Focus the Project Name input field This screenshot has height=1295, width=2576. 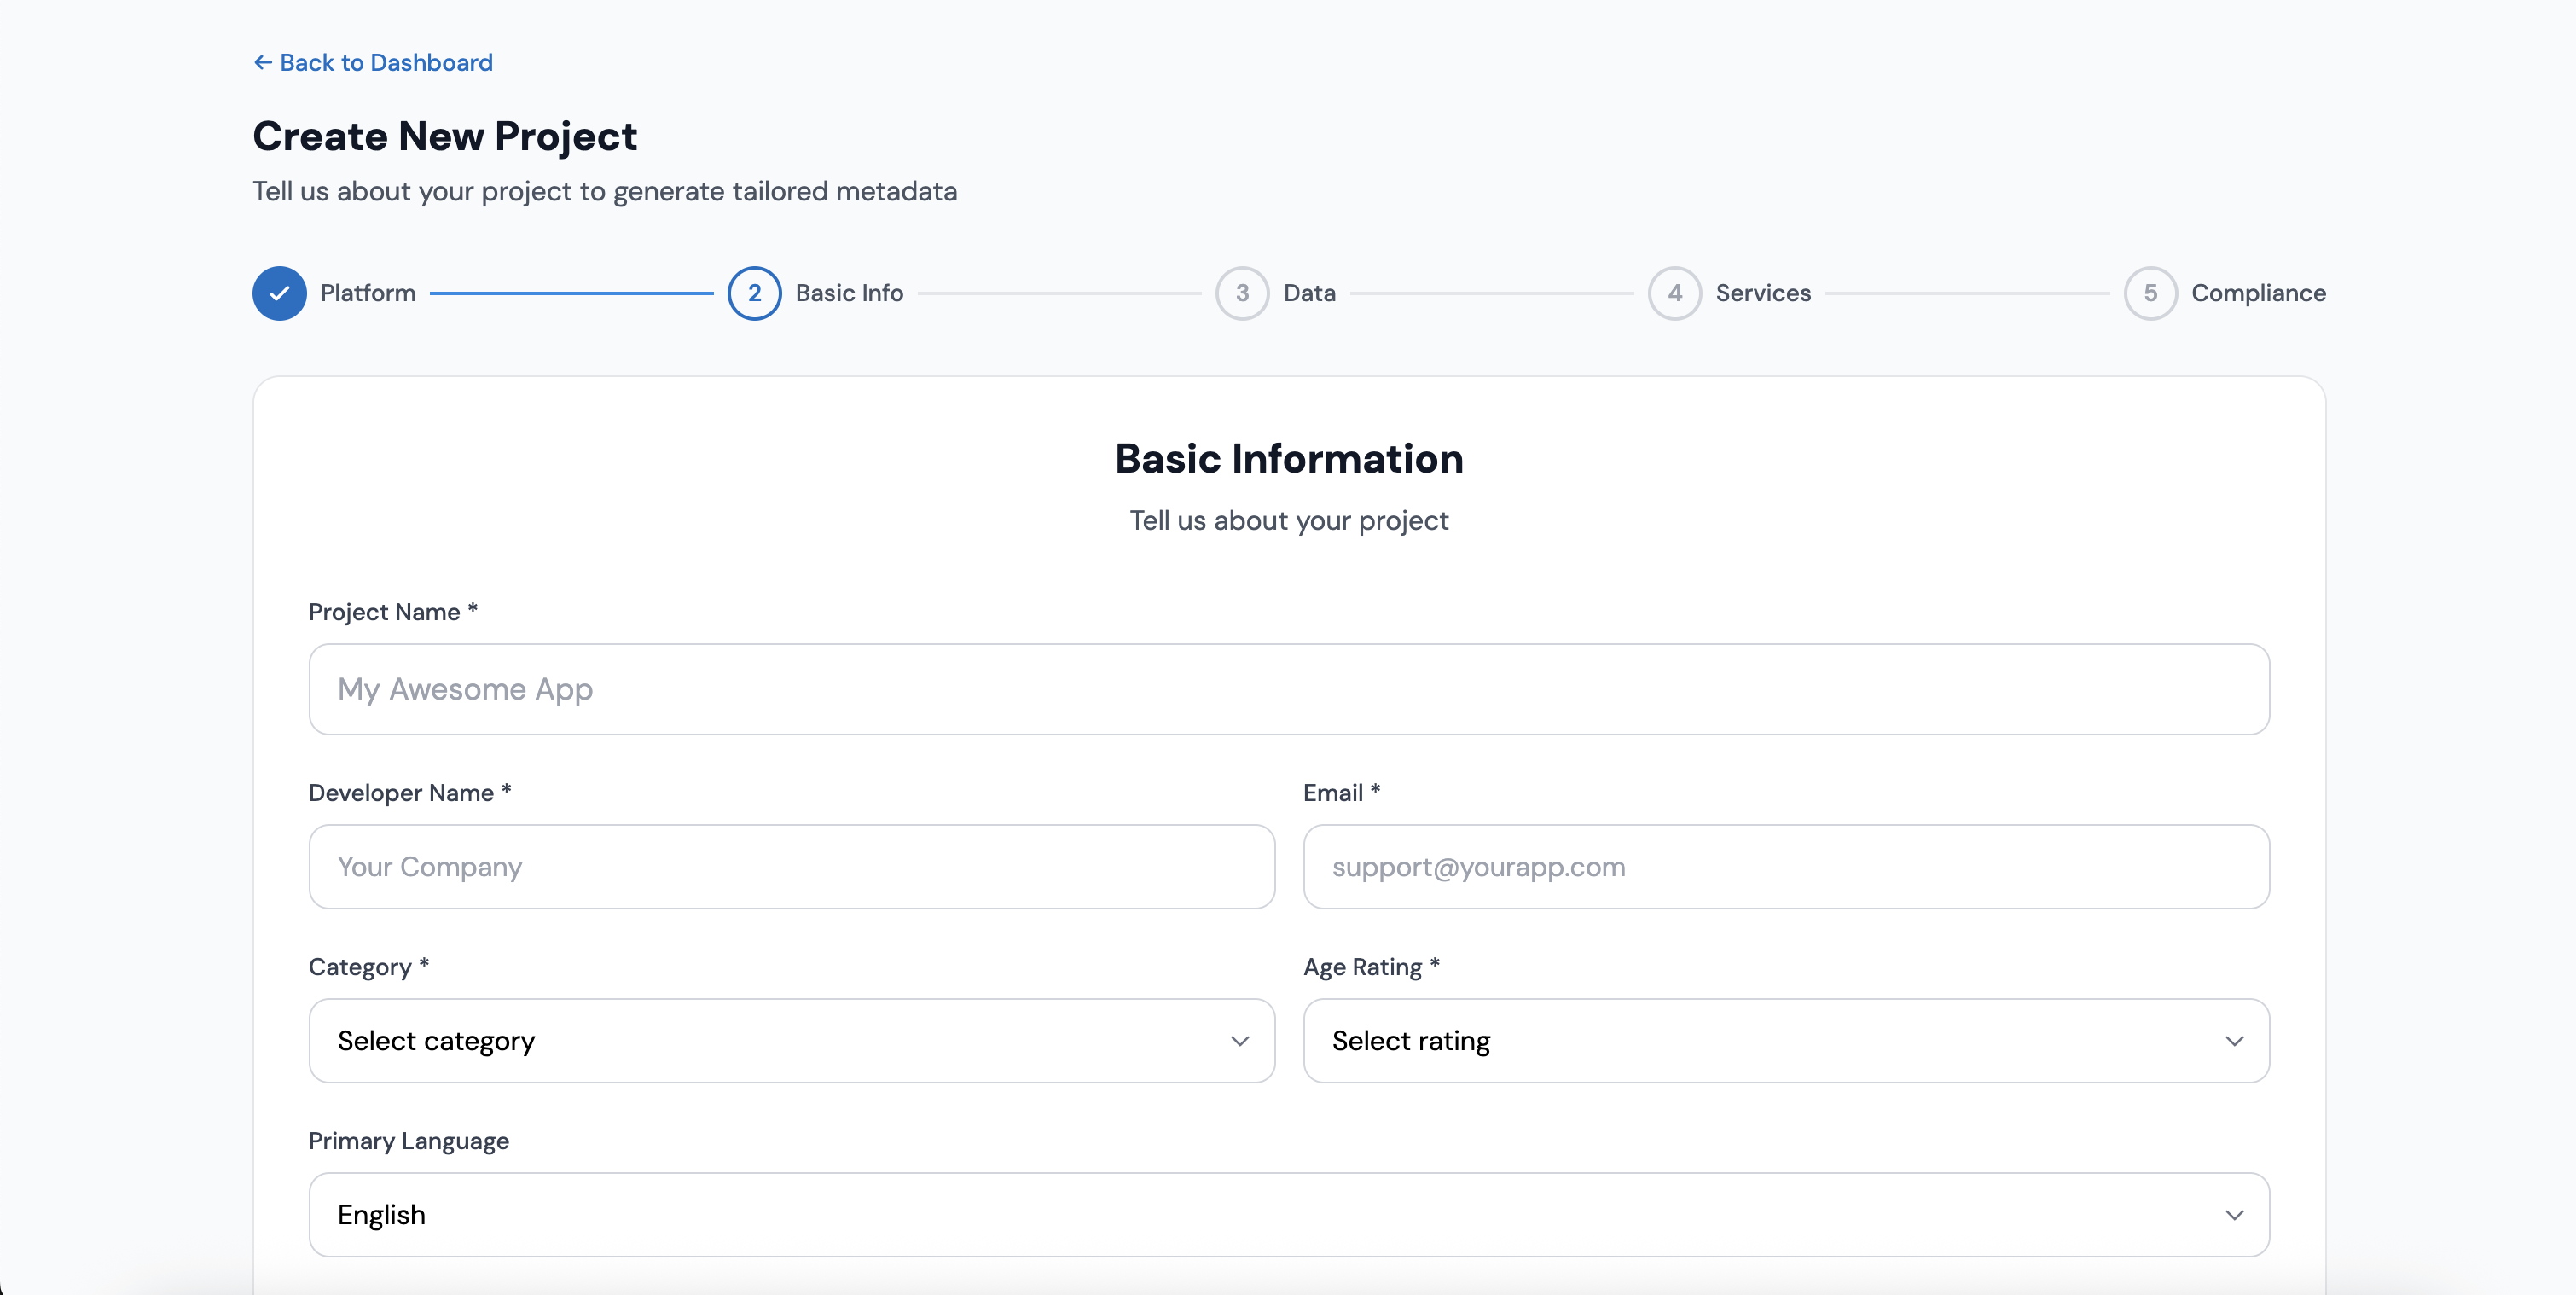point(1288,689)
